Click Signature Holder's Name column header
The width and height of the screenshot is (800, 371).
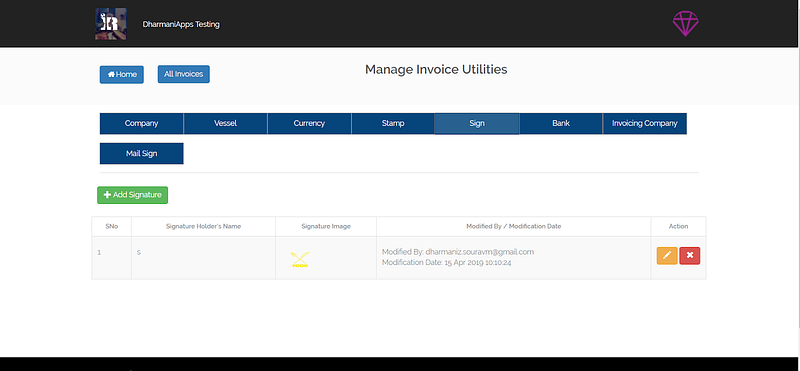click(x=204, y=226)
